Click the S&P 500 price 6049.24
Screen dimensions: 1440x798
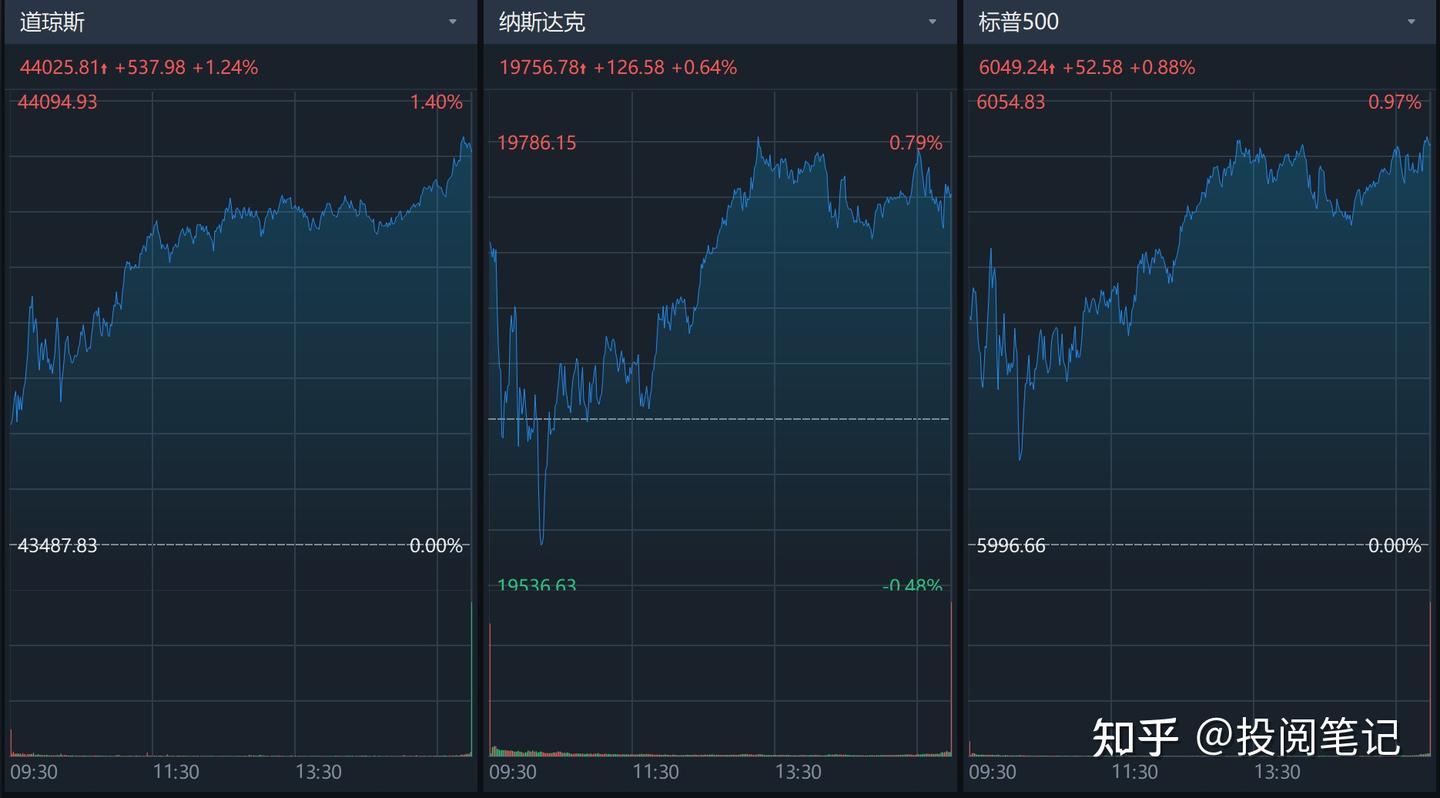(1012, 68)
